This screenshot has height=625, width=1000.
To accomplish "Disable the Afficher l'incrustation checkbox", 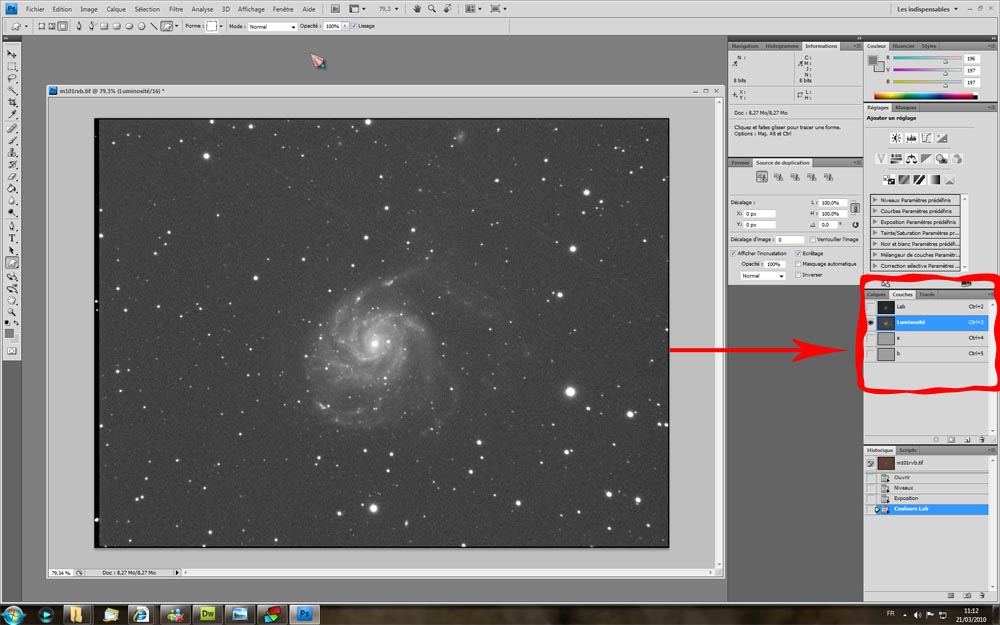I will (x=734, y=254).
